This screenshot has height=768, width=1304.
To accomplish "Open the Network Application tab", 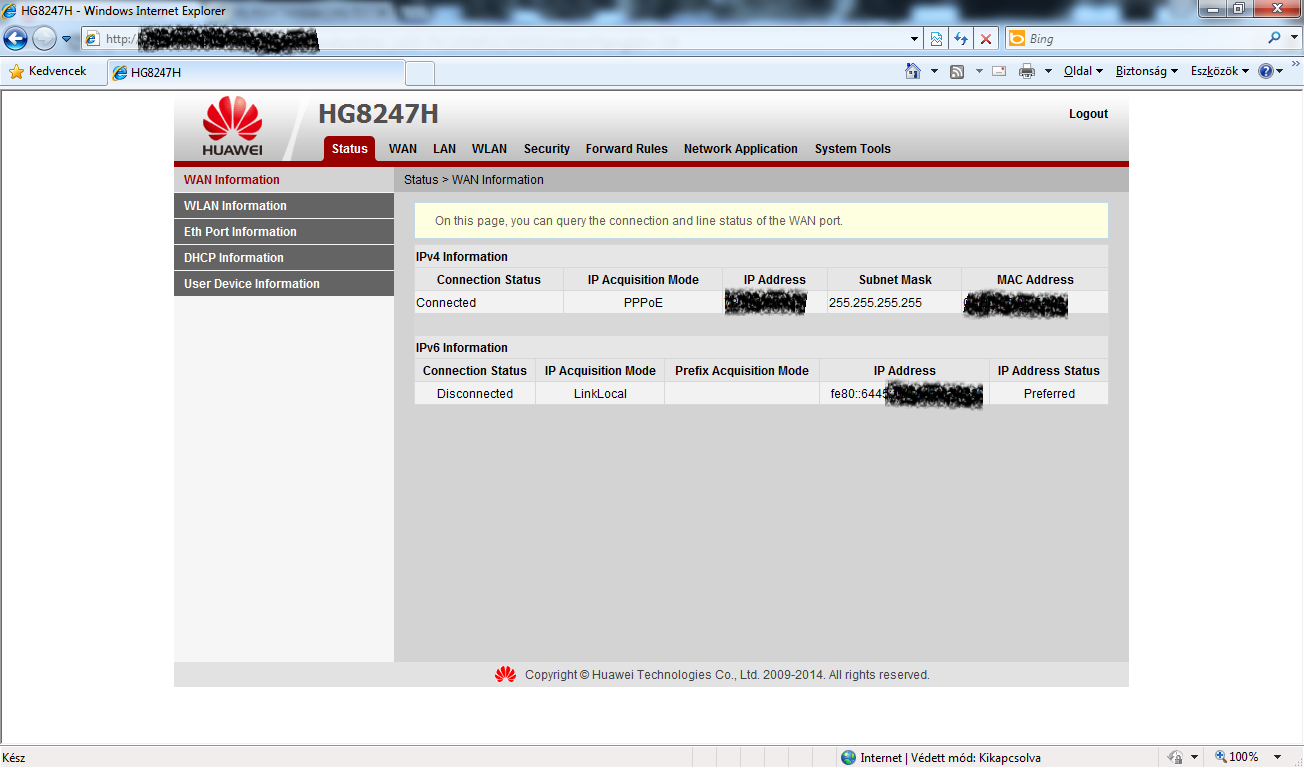I will [741, 149].
